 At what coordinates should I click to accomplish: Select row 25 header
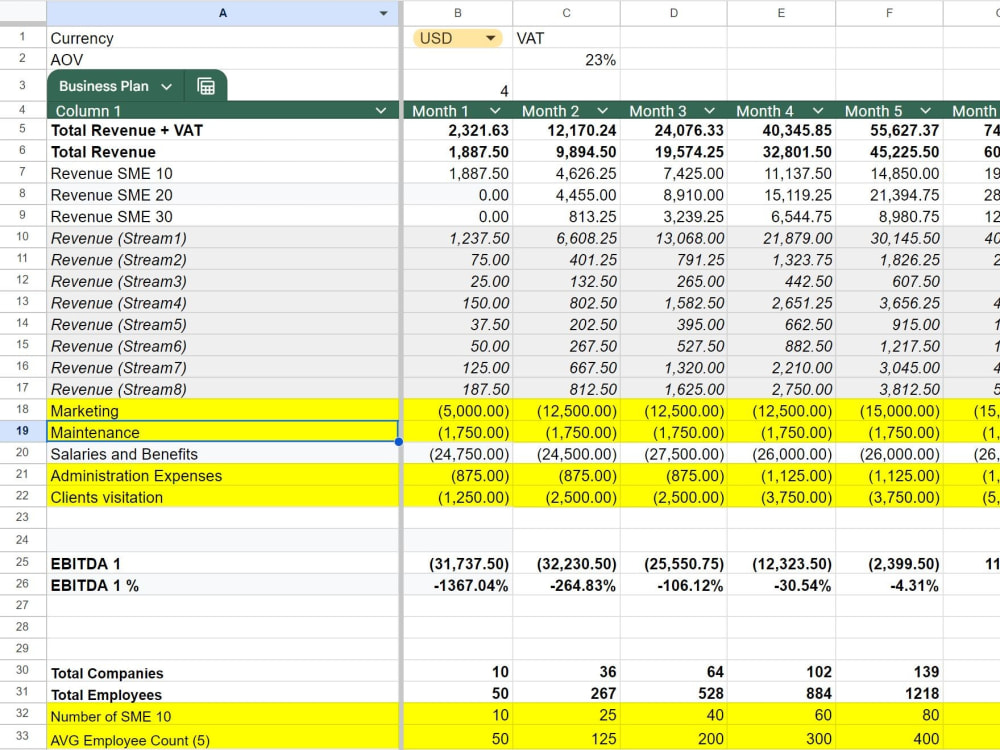22,563
